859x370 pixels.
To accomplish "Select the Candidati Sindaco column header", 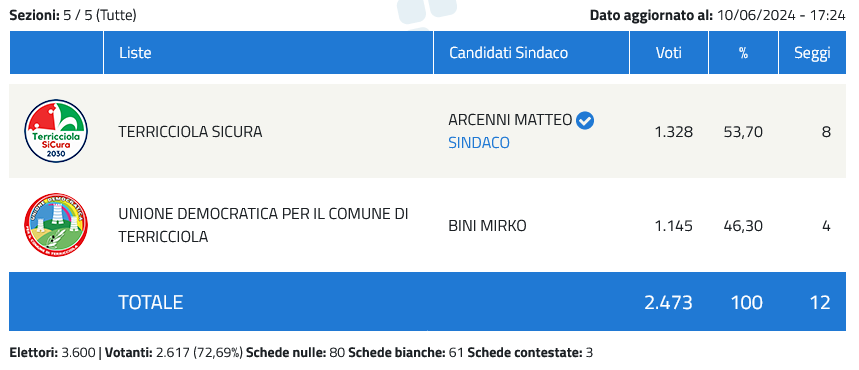I will point(508,53).
